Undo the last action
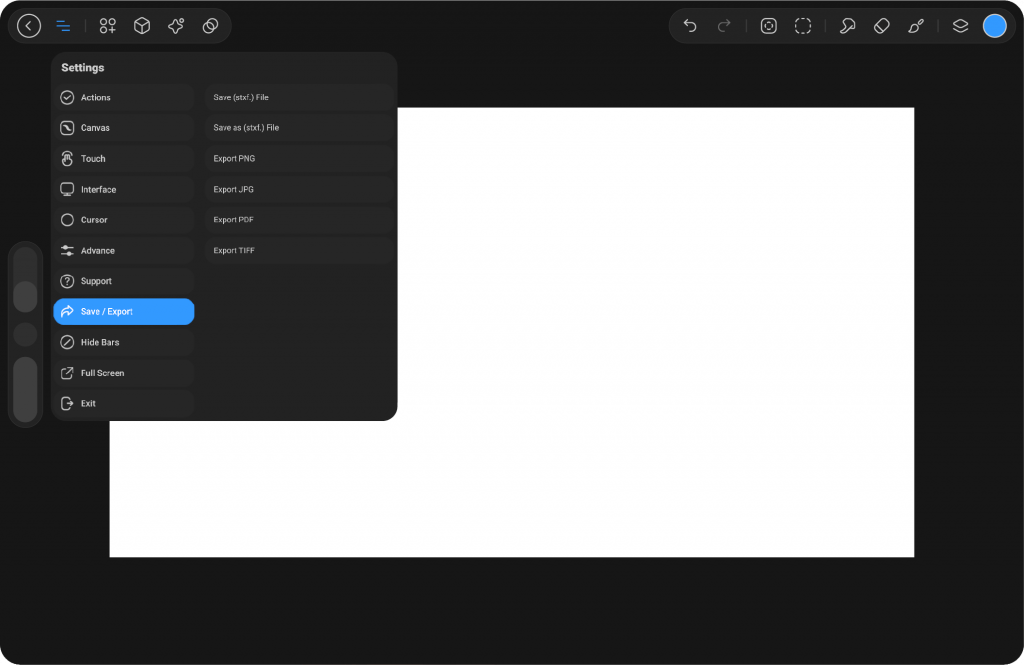This screenshot has width=1024, height=665. pyautogui.click(x=690, y=26)
